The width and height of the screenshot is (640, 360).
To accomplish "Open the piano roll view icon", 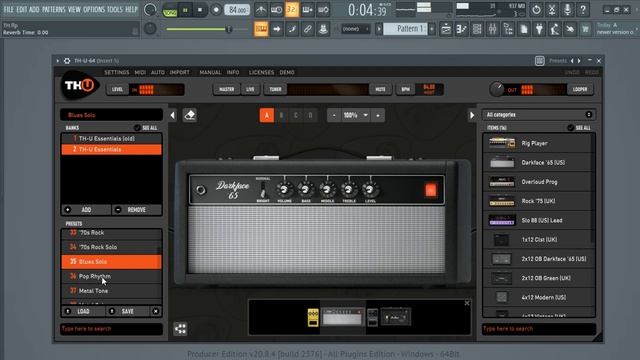I will 462,29.
